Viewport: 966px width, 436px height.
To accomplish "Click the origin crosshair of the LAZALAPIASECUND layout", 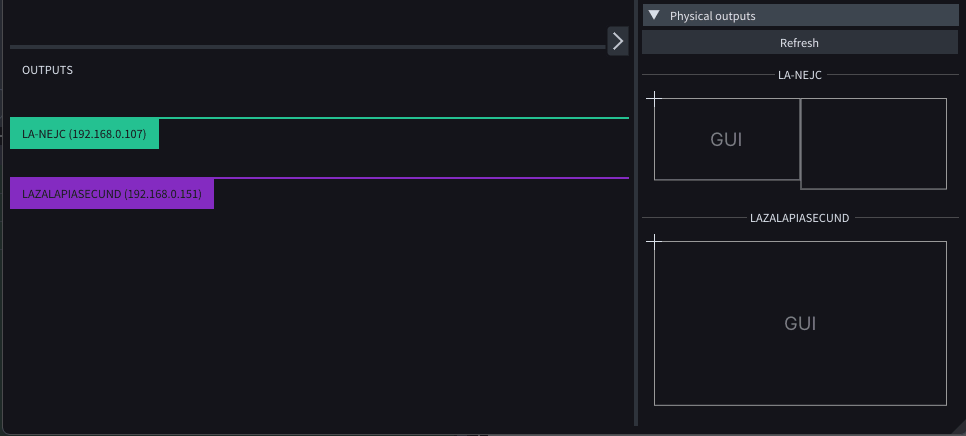I will click(x=654, y=241).
